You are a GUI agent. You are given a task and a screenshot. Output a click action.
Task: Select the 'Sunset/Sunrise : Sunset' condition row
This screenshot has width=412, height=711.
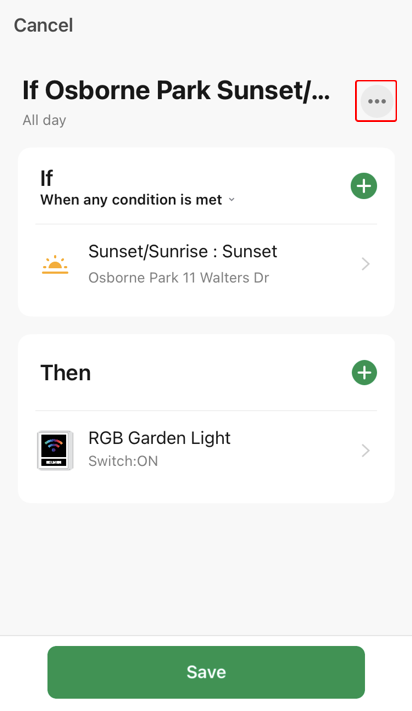[x=206, y=264]
